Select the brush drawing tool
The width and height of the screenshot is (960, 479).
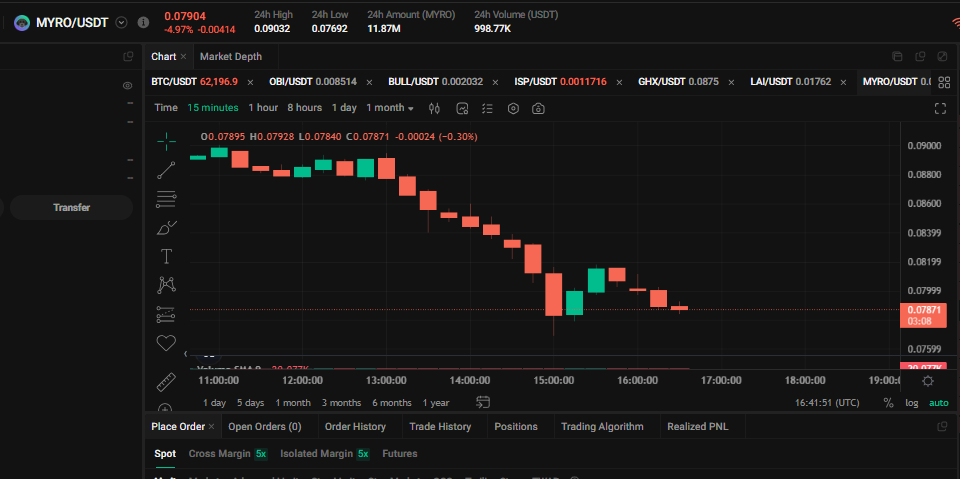(x=166, y=228)
